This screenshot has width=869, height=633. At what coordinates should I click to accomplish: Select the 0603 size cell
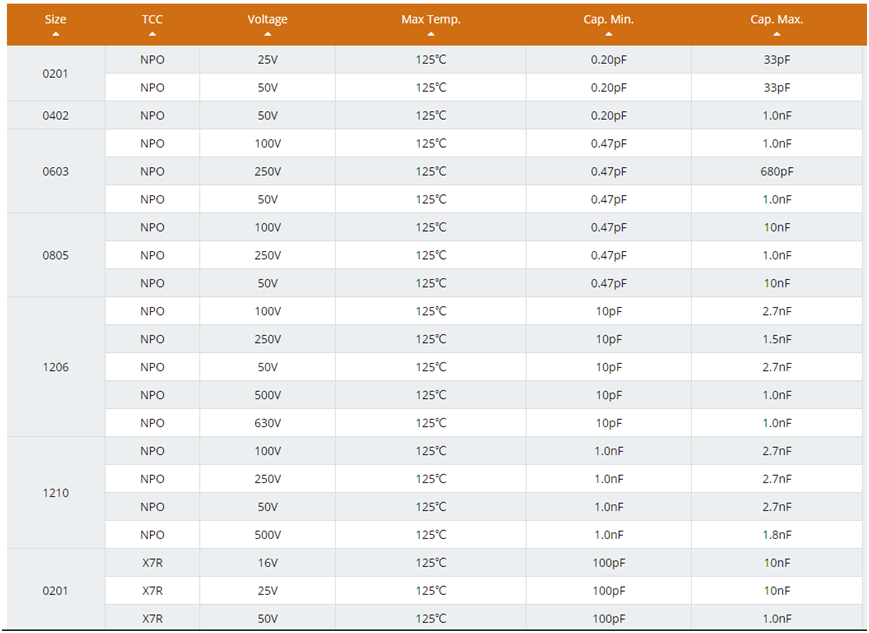55,171
